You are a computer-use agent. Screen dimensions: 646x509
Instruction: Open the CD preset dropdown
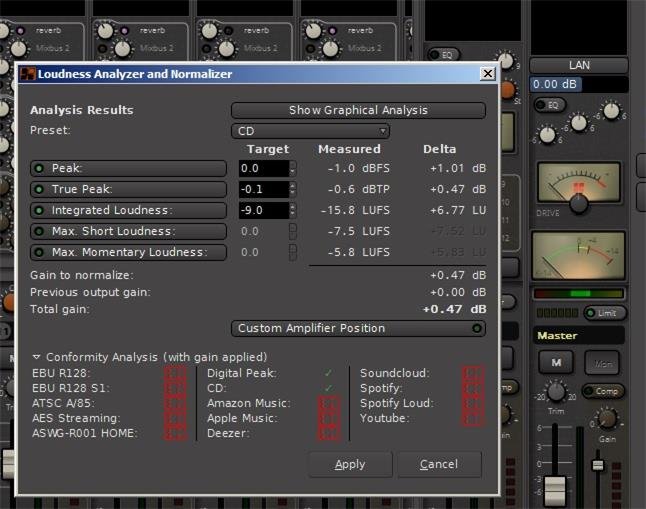tap(310, 131)
